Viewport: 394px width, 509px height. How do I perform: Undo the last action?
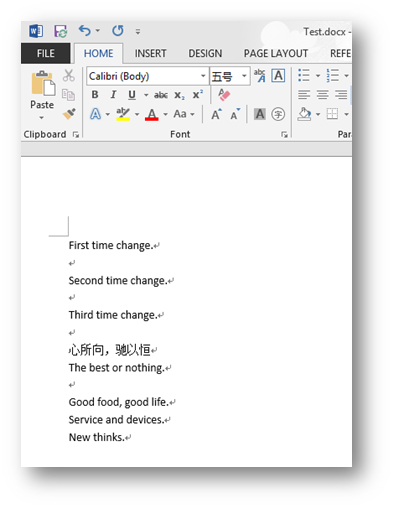point(84,31)
